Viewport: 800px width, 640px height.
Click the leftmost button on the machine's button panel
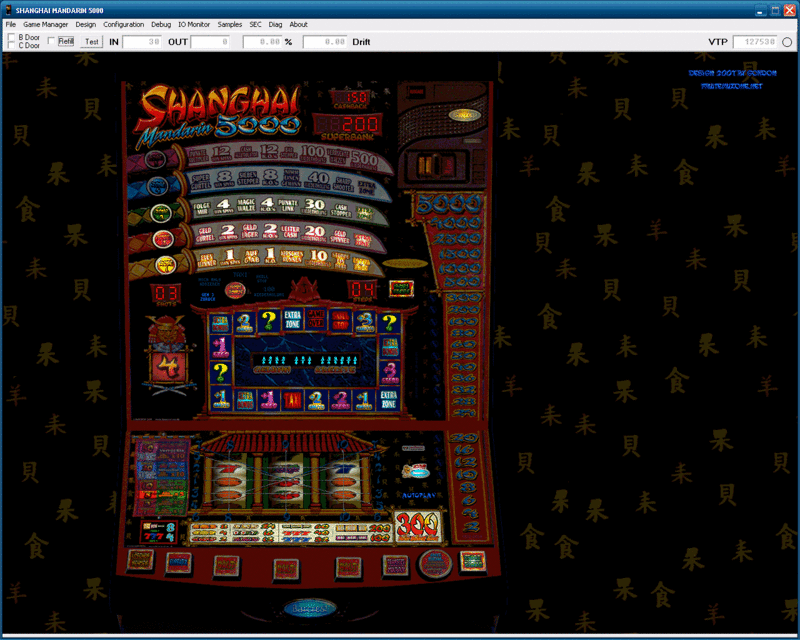pyautogui.click(x=140, y=560)
